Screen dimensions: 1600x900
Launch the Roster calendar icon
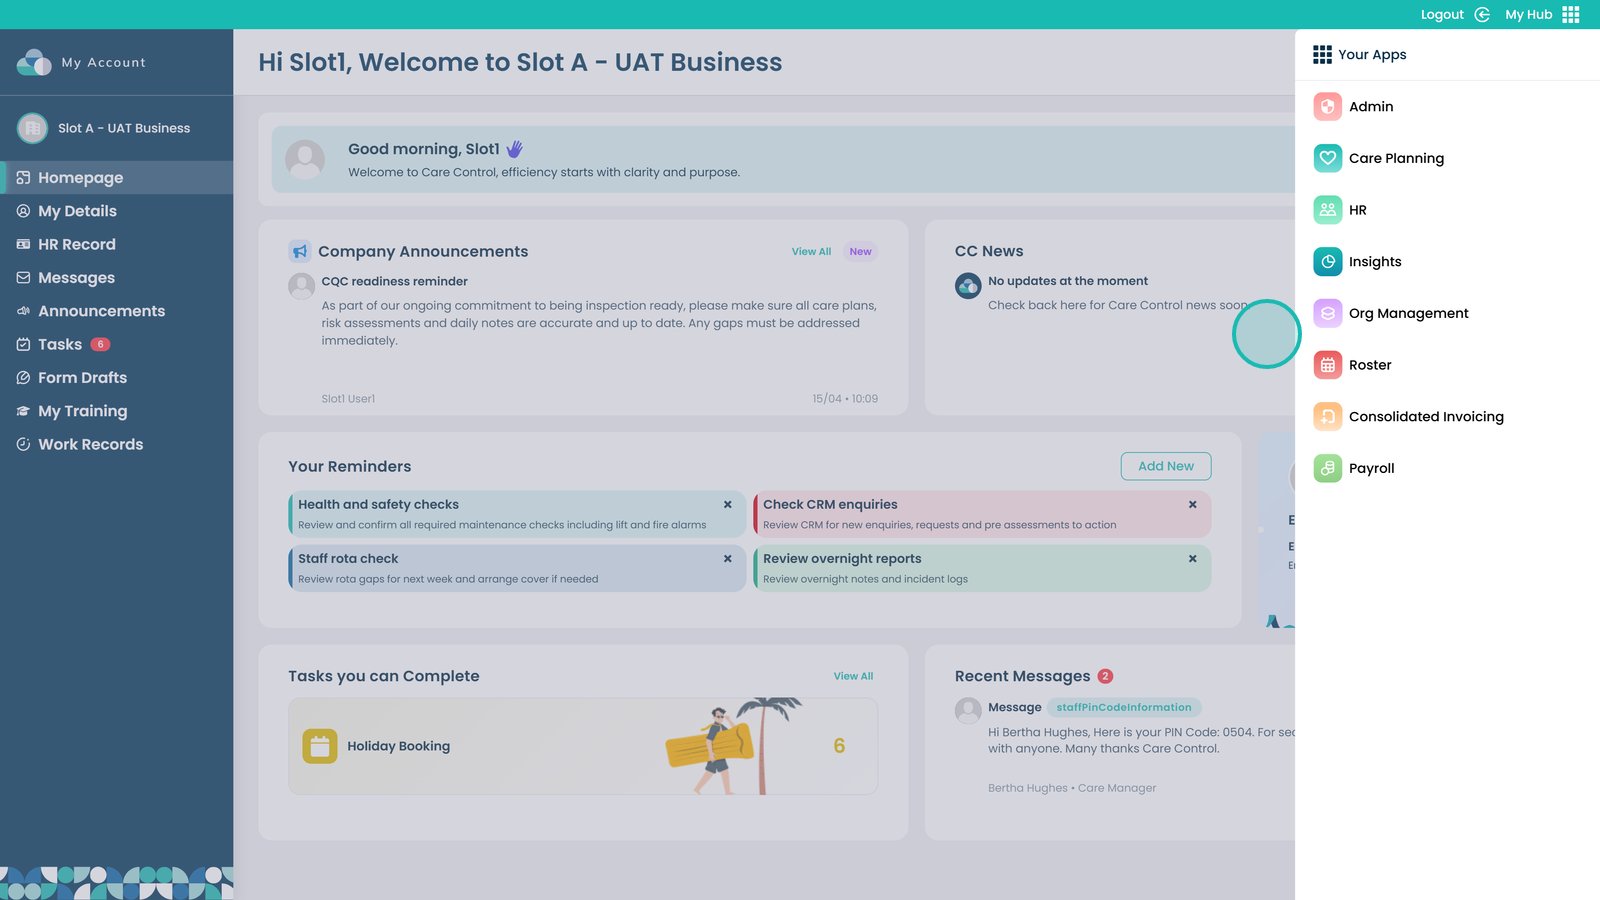pyautogui.click(x=1327, y=365)
